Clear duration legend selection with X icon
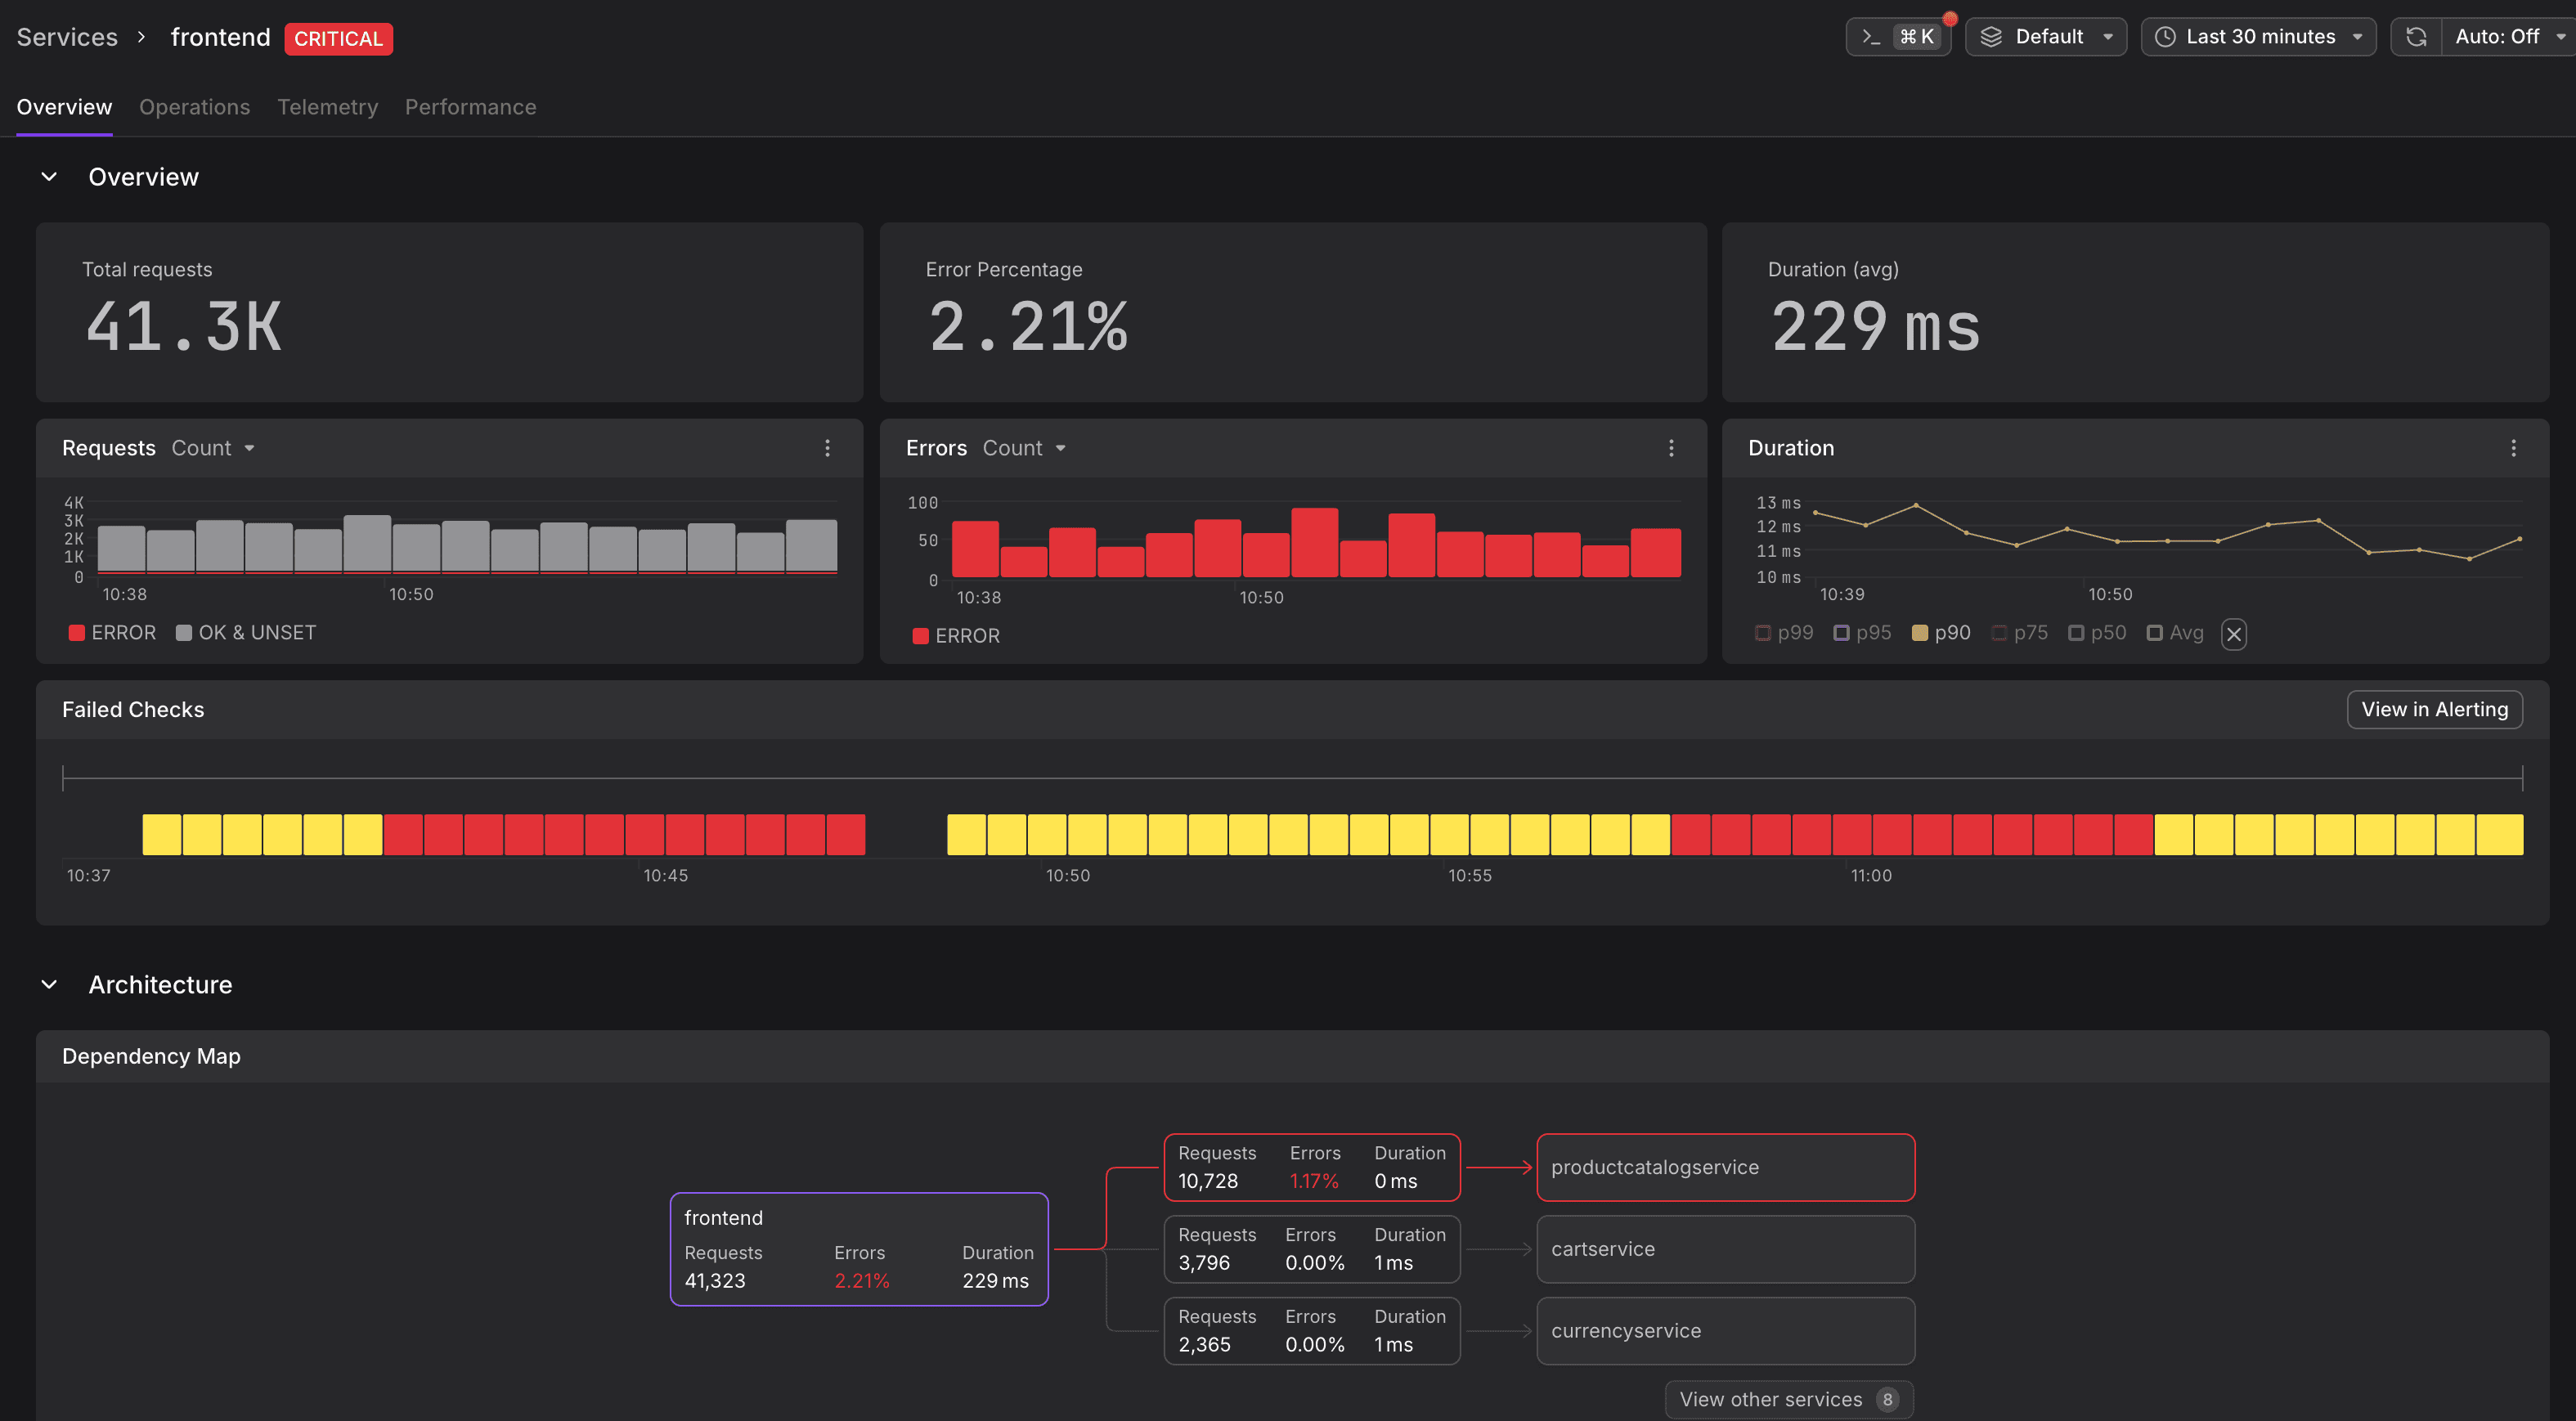 [x=2234, y=634]
